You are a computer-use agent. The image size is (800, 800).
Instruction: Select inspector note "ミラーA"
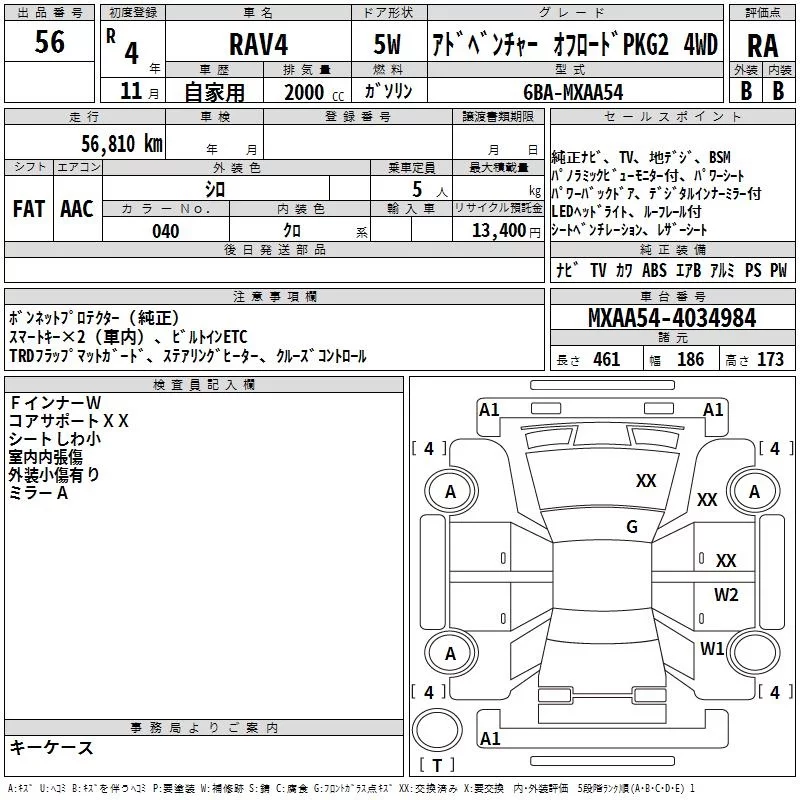(x=38, y=493)
